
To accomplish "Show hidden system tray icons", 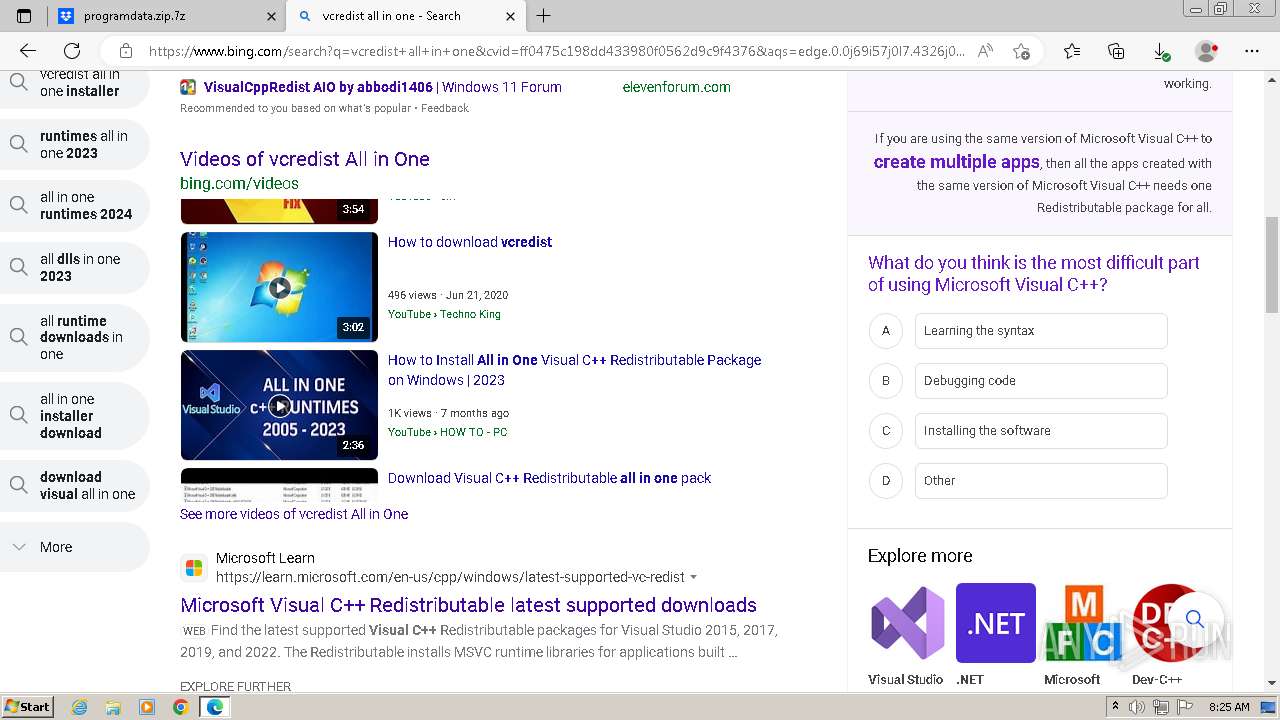I will pyautogui.click(x=1116, y=707).
